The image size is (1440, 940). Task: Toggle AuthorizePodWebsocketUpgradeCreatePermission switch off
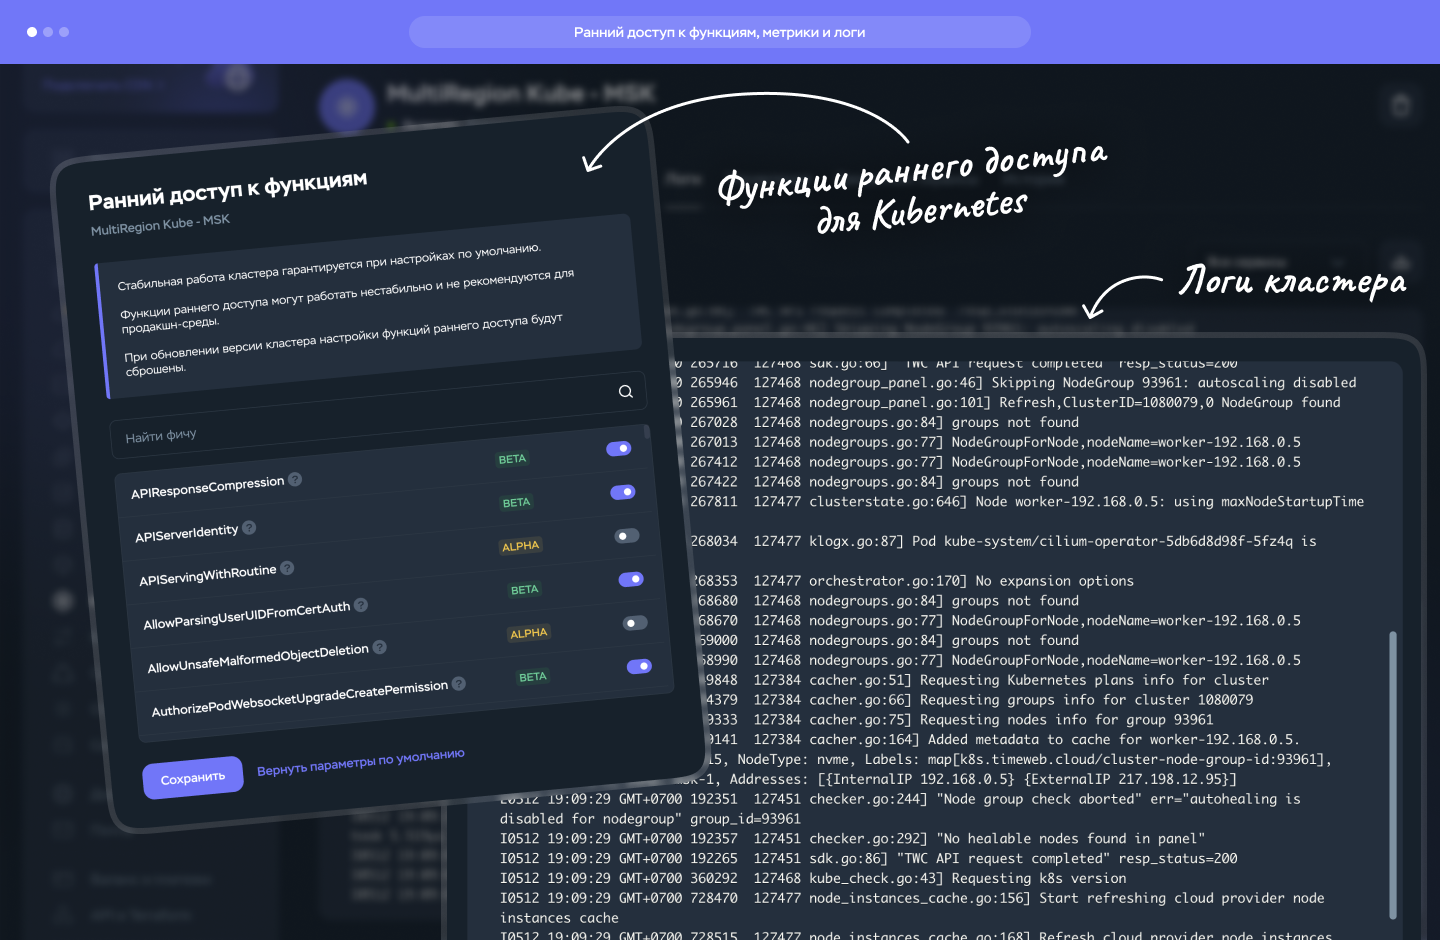(639, 666)
